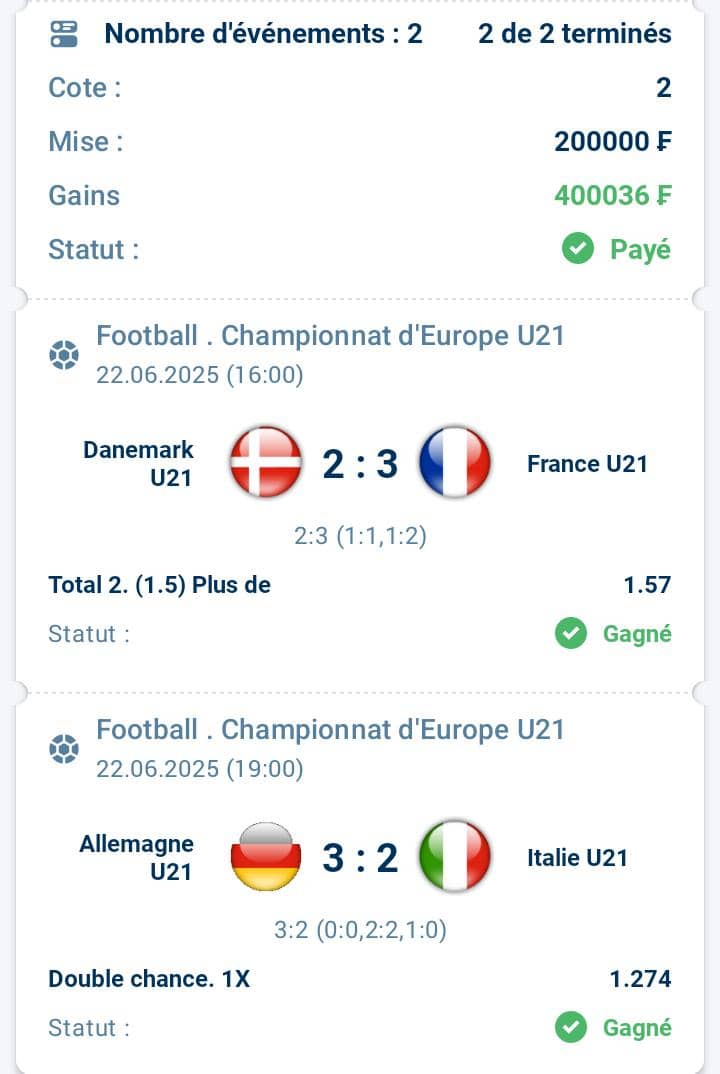This screenshot has height=1074, width=720.
Task: Tap the 3 : 2 match score
Action: coord(360,858)
